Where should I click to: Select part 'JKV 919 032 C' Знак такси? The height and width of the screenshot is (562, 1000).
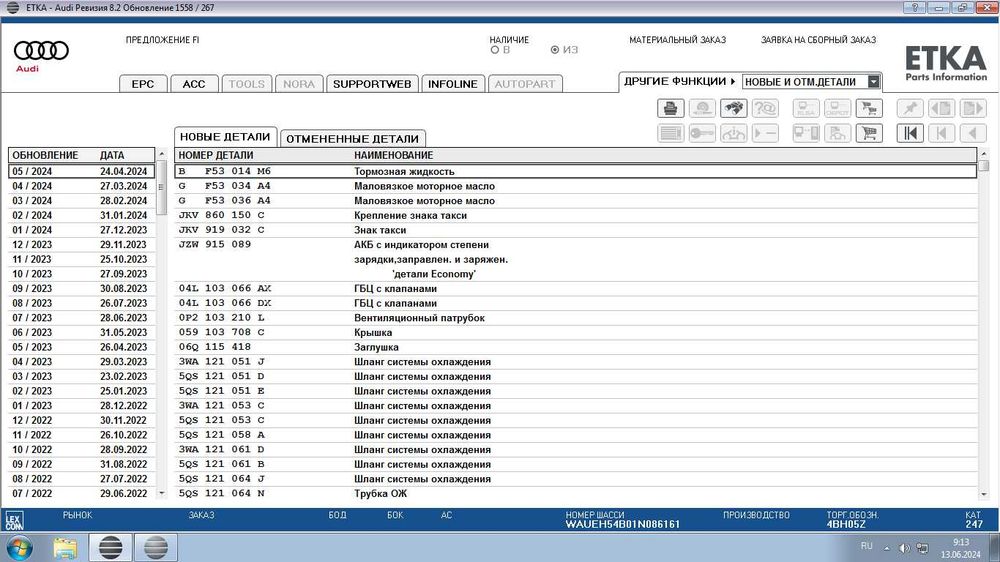pos(576,230)
